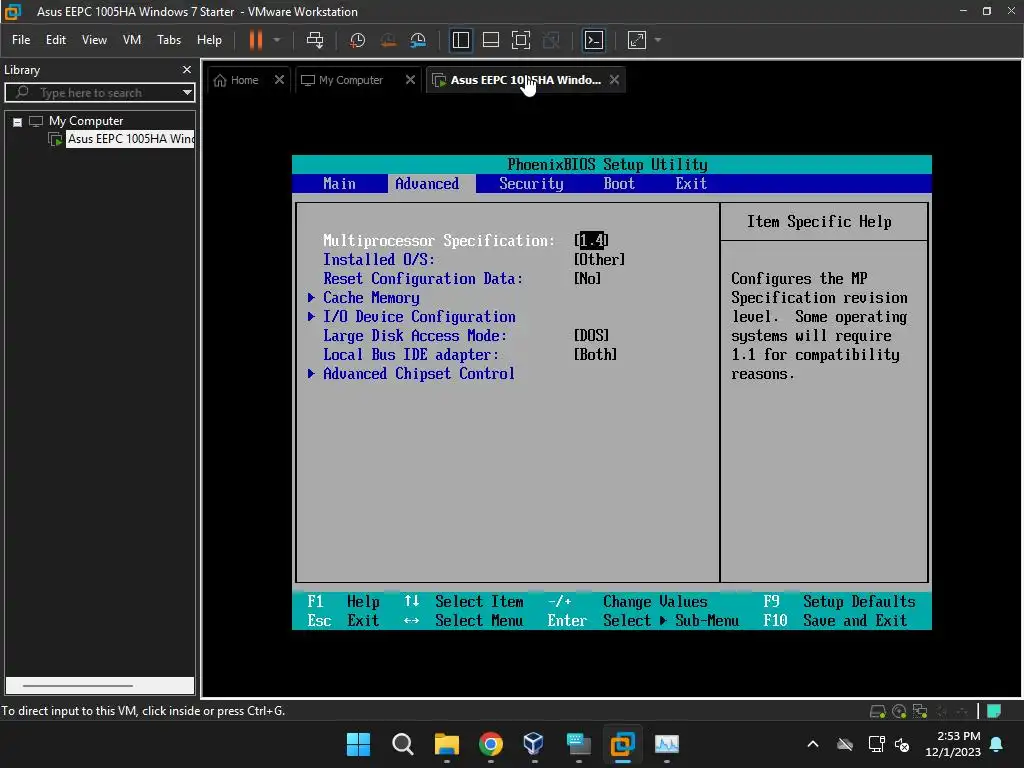Click the stretch guest display icon
This screenshot has width=1024, height=768.
coord(637,40)
